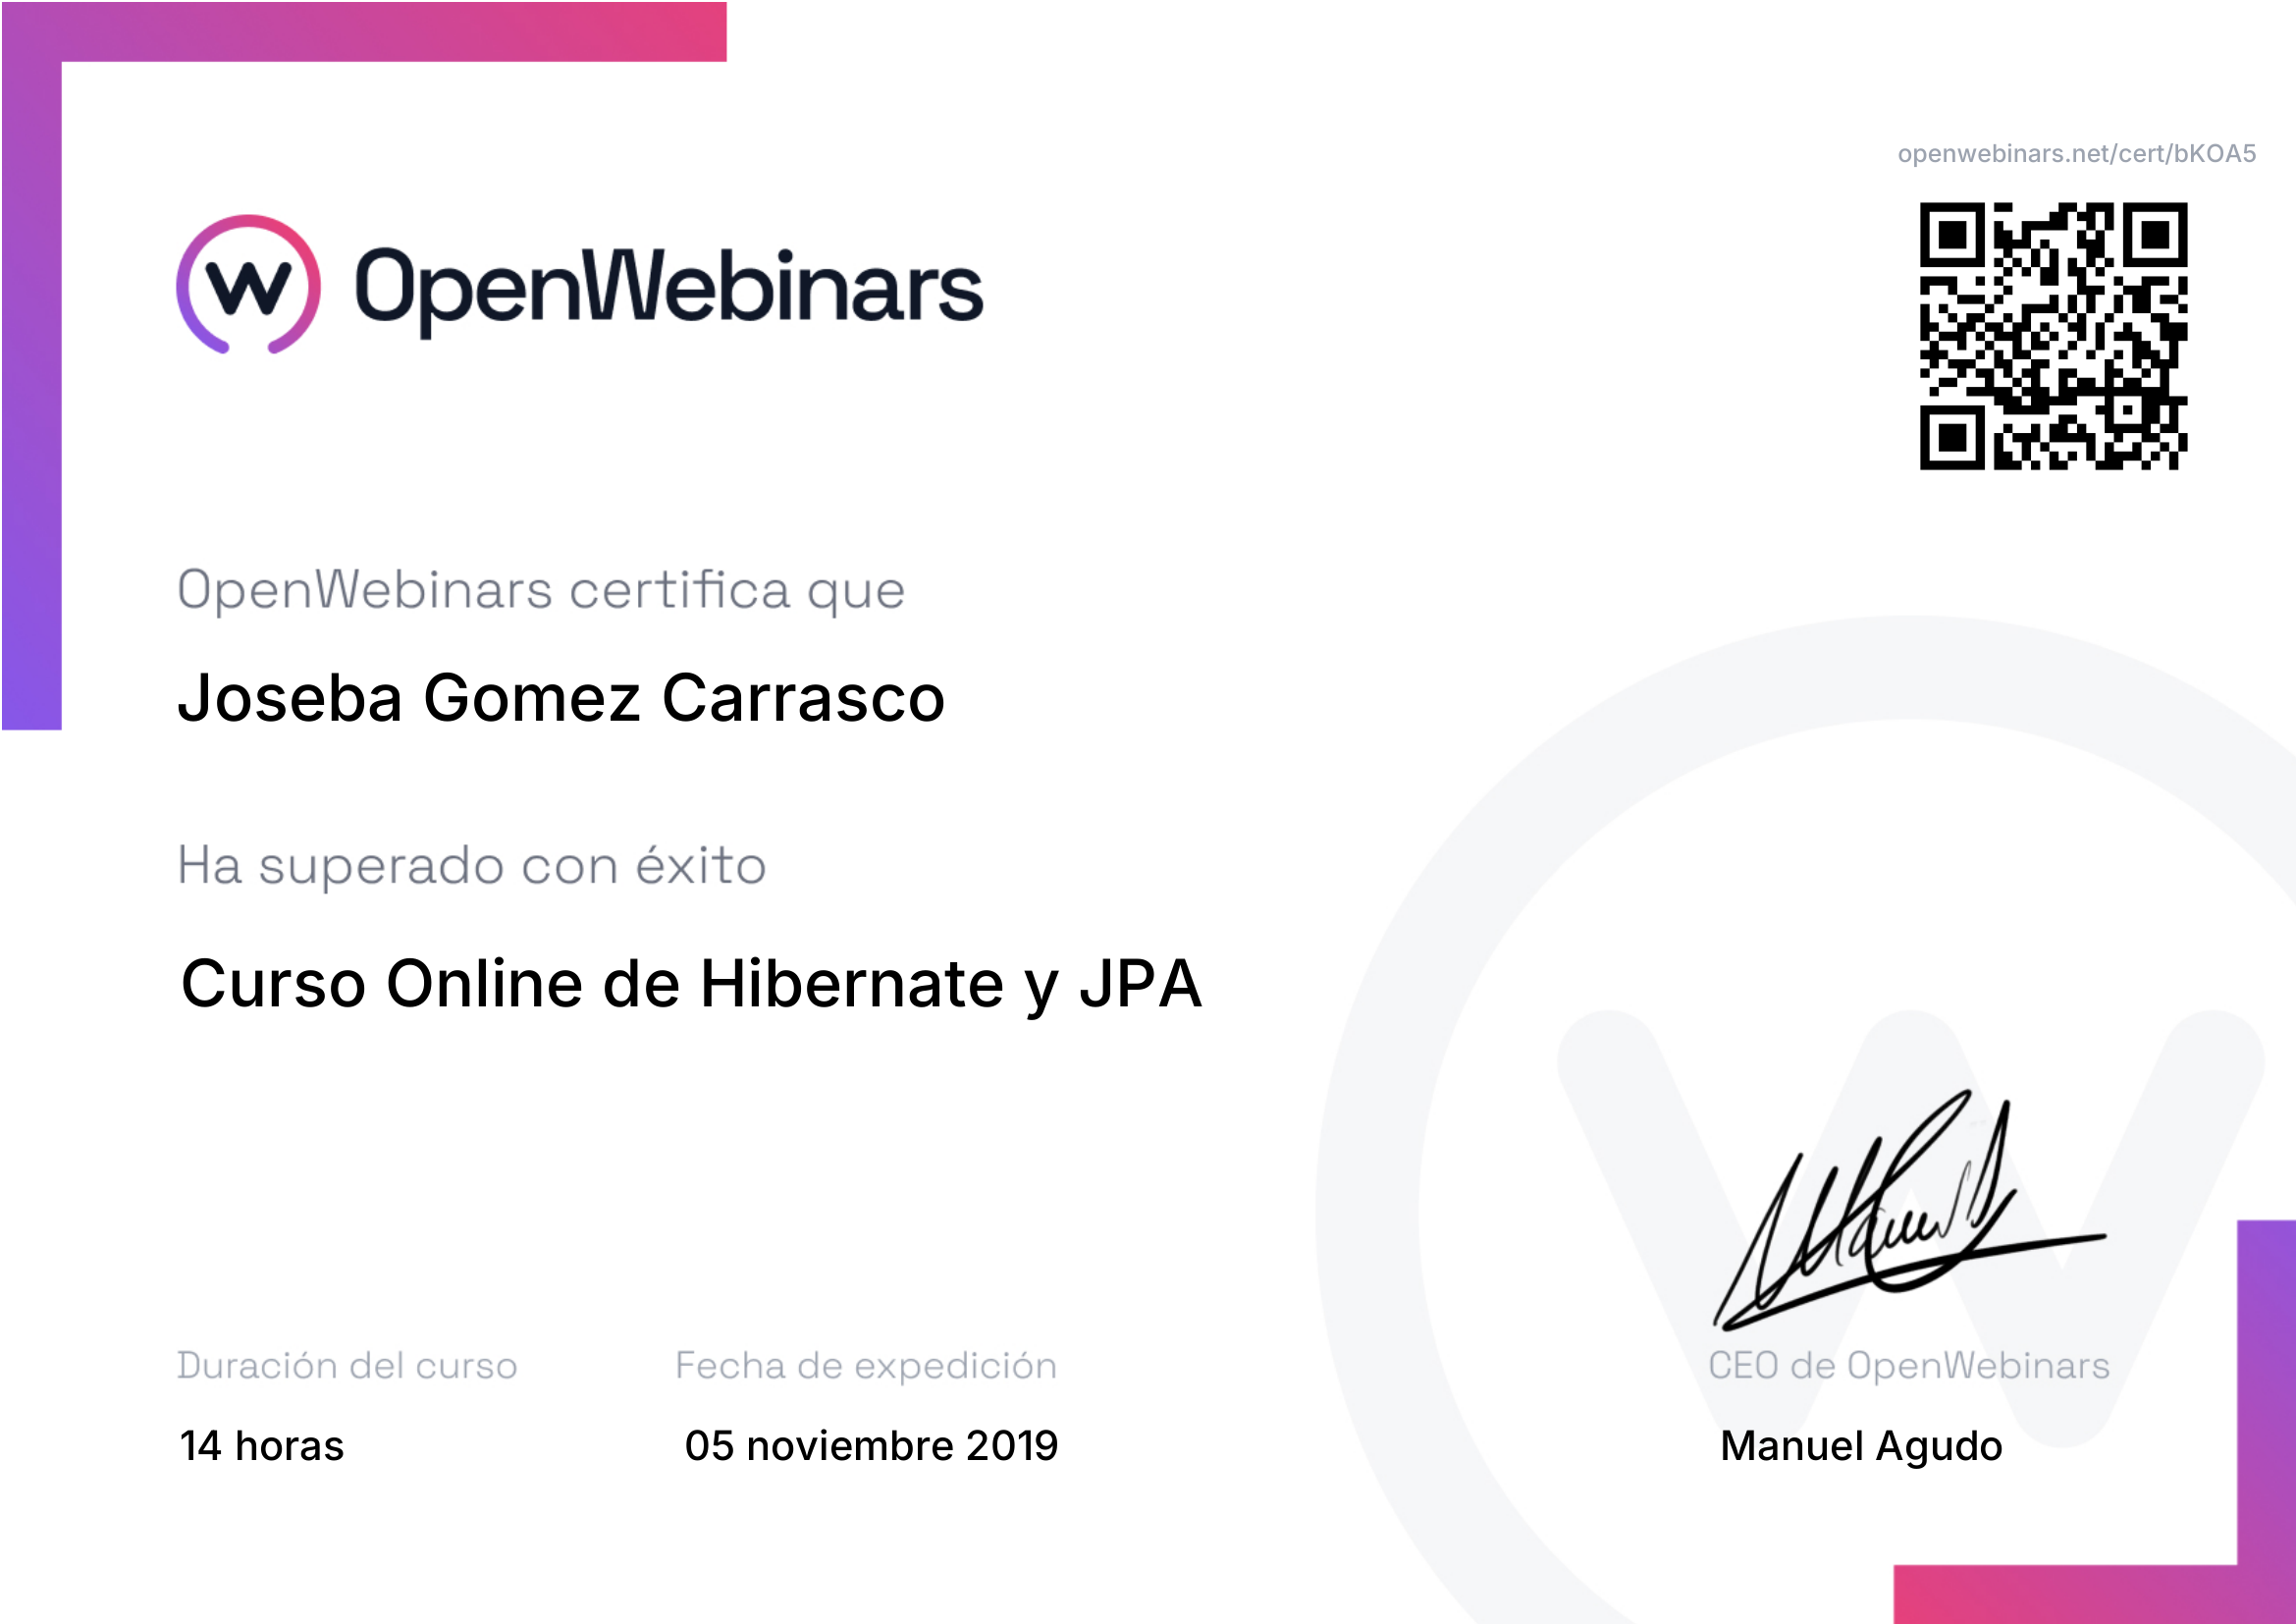Open the openwebinars.net/cert/bKOA5 link
The height and width of the screenshot is (1624, 2296).
(x=2076, y=153)
